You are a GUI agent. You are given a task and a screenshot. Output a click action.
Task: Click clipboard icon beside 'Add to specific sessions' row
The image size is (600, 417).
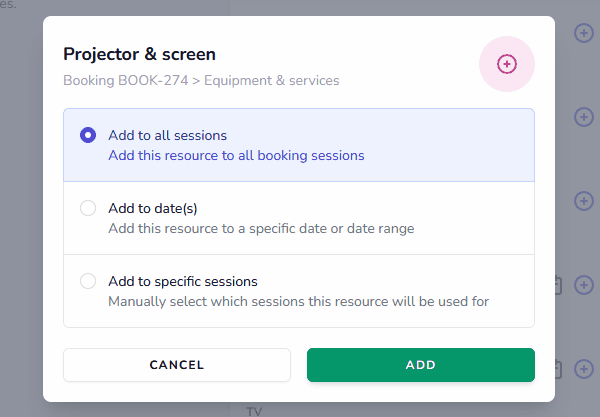pyautogui.click(x=558, y=285)
